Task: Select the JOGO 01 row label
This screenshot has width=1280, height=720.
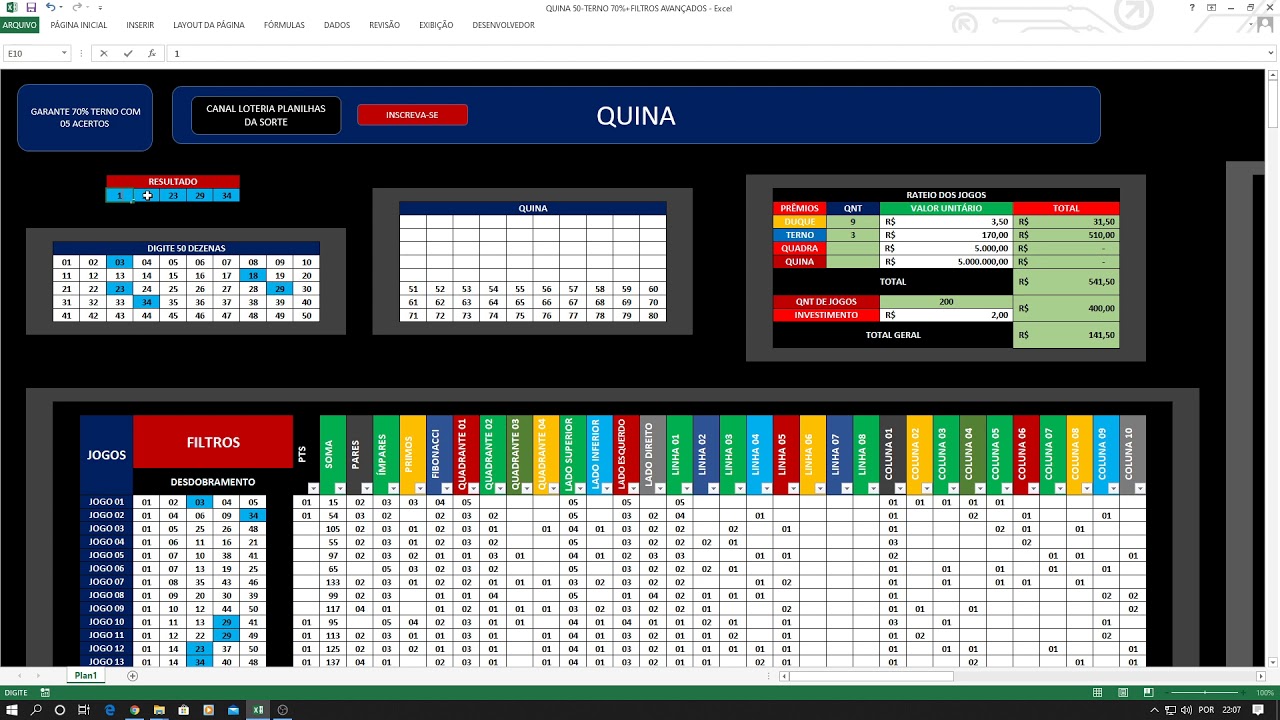Action: pyautogui.click(x=106, y=502)
